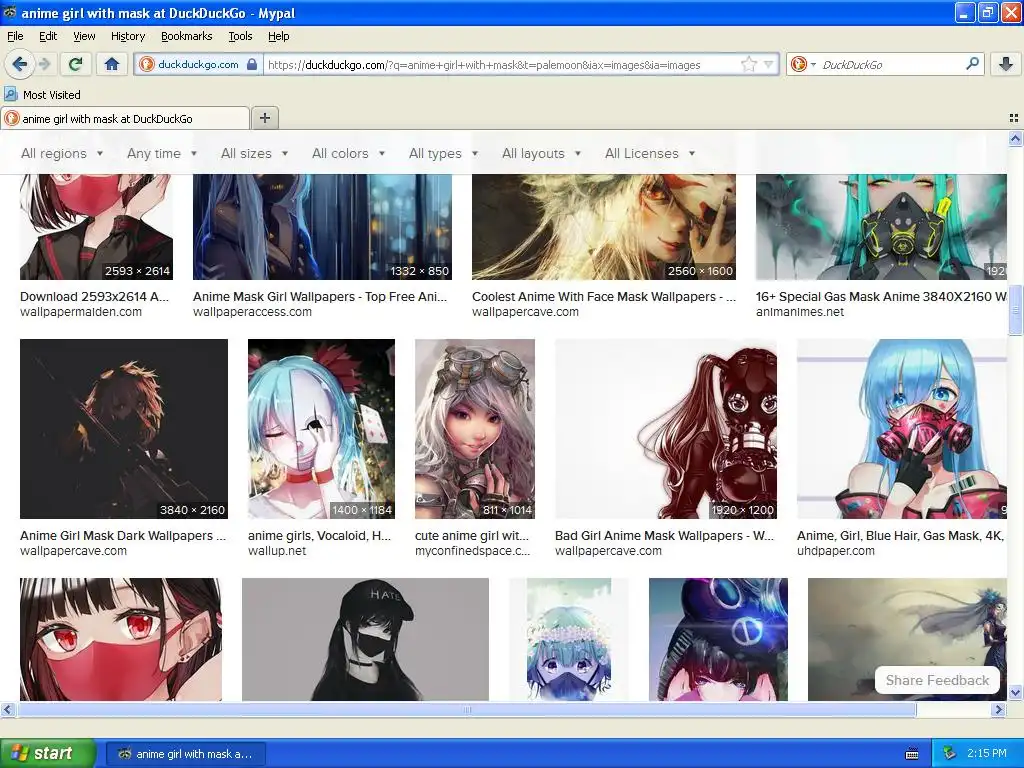1024x768 pixels.
Task: Open the File menu
Action: tap(15, 36)
